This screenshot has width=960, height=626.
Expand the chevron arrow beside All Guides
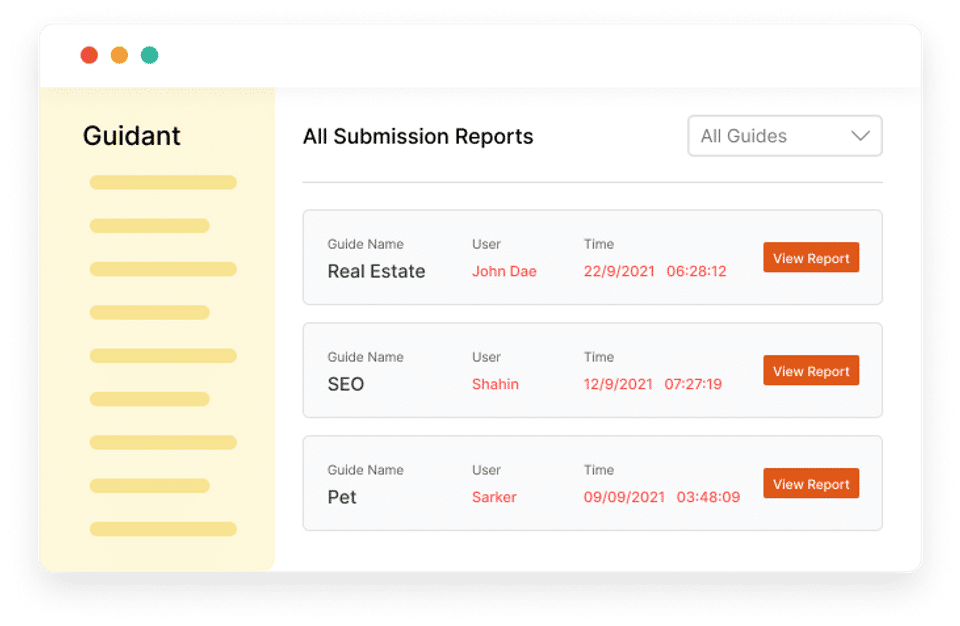coord(860,136)
